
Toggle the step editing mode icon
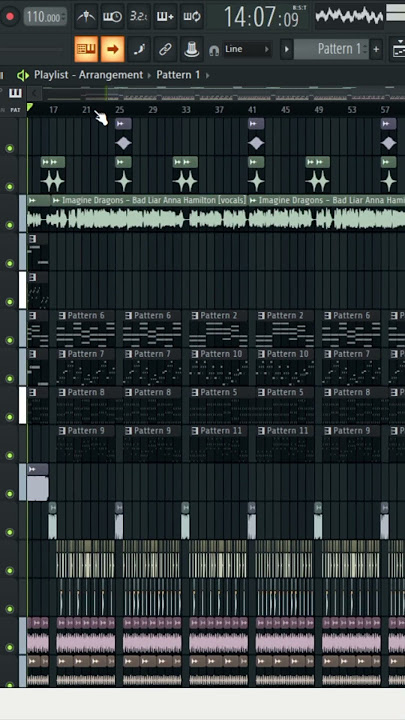(x=138, y=49)
